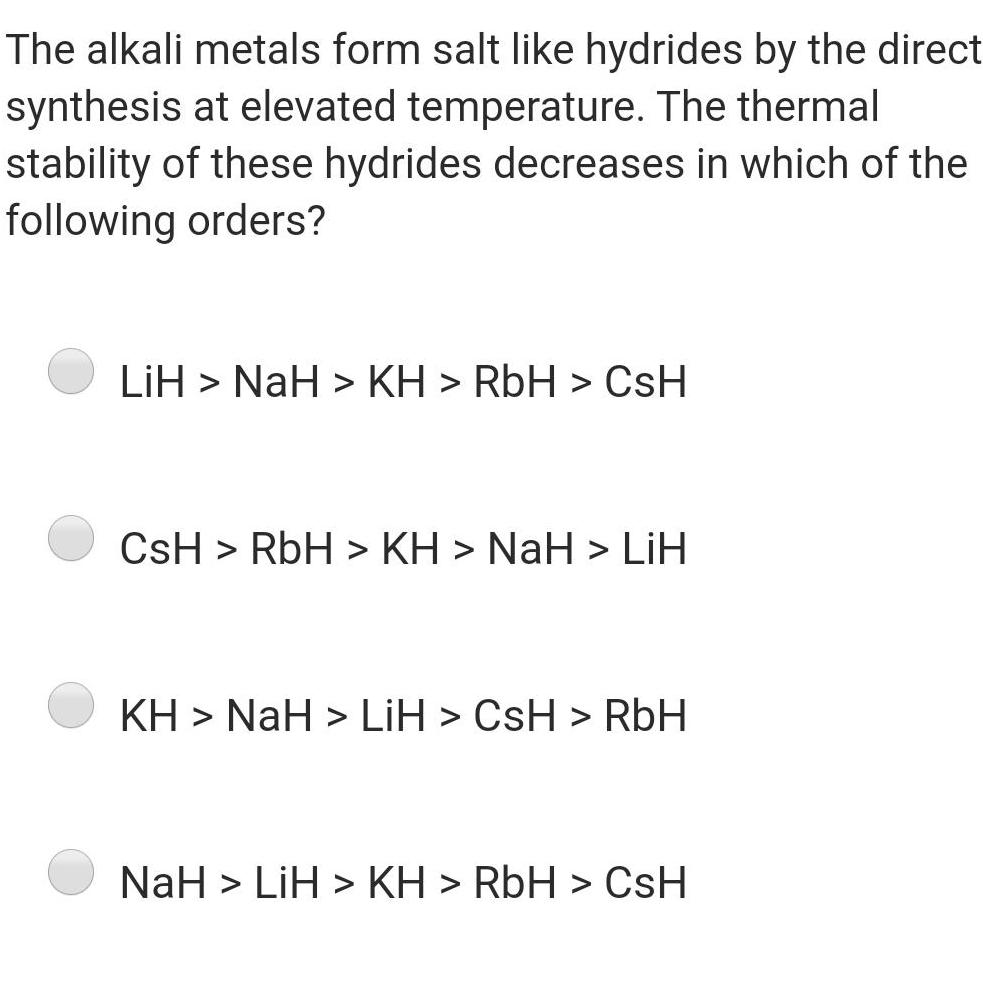The width and height of the screenshot is (983, 997).
Task: Choose the radio button beside CsH > RbH > KH order
Action: 72,539
